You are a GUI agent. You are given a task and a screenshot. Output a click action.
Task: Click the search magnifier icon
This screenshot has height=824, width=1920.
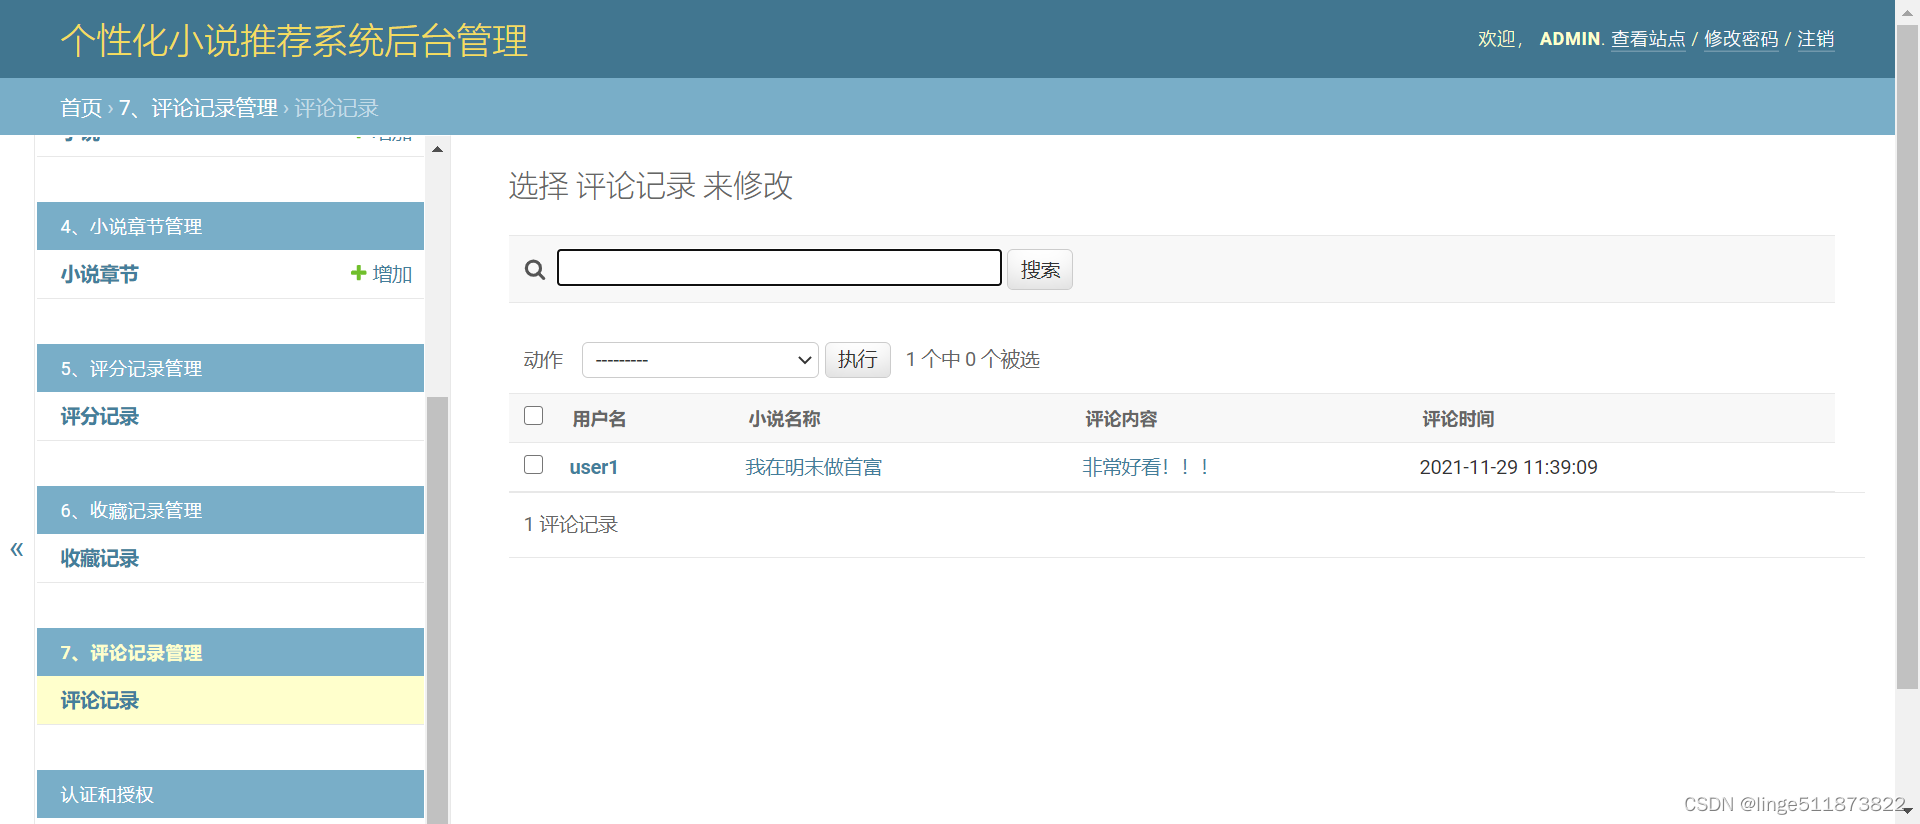click(x=535, y=269)
